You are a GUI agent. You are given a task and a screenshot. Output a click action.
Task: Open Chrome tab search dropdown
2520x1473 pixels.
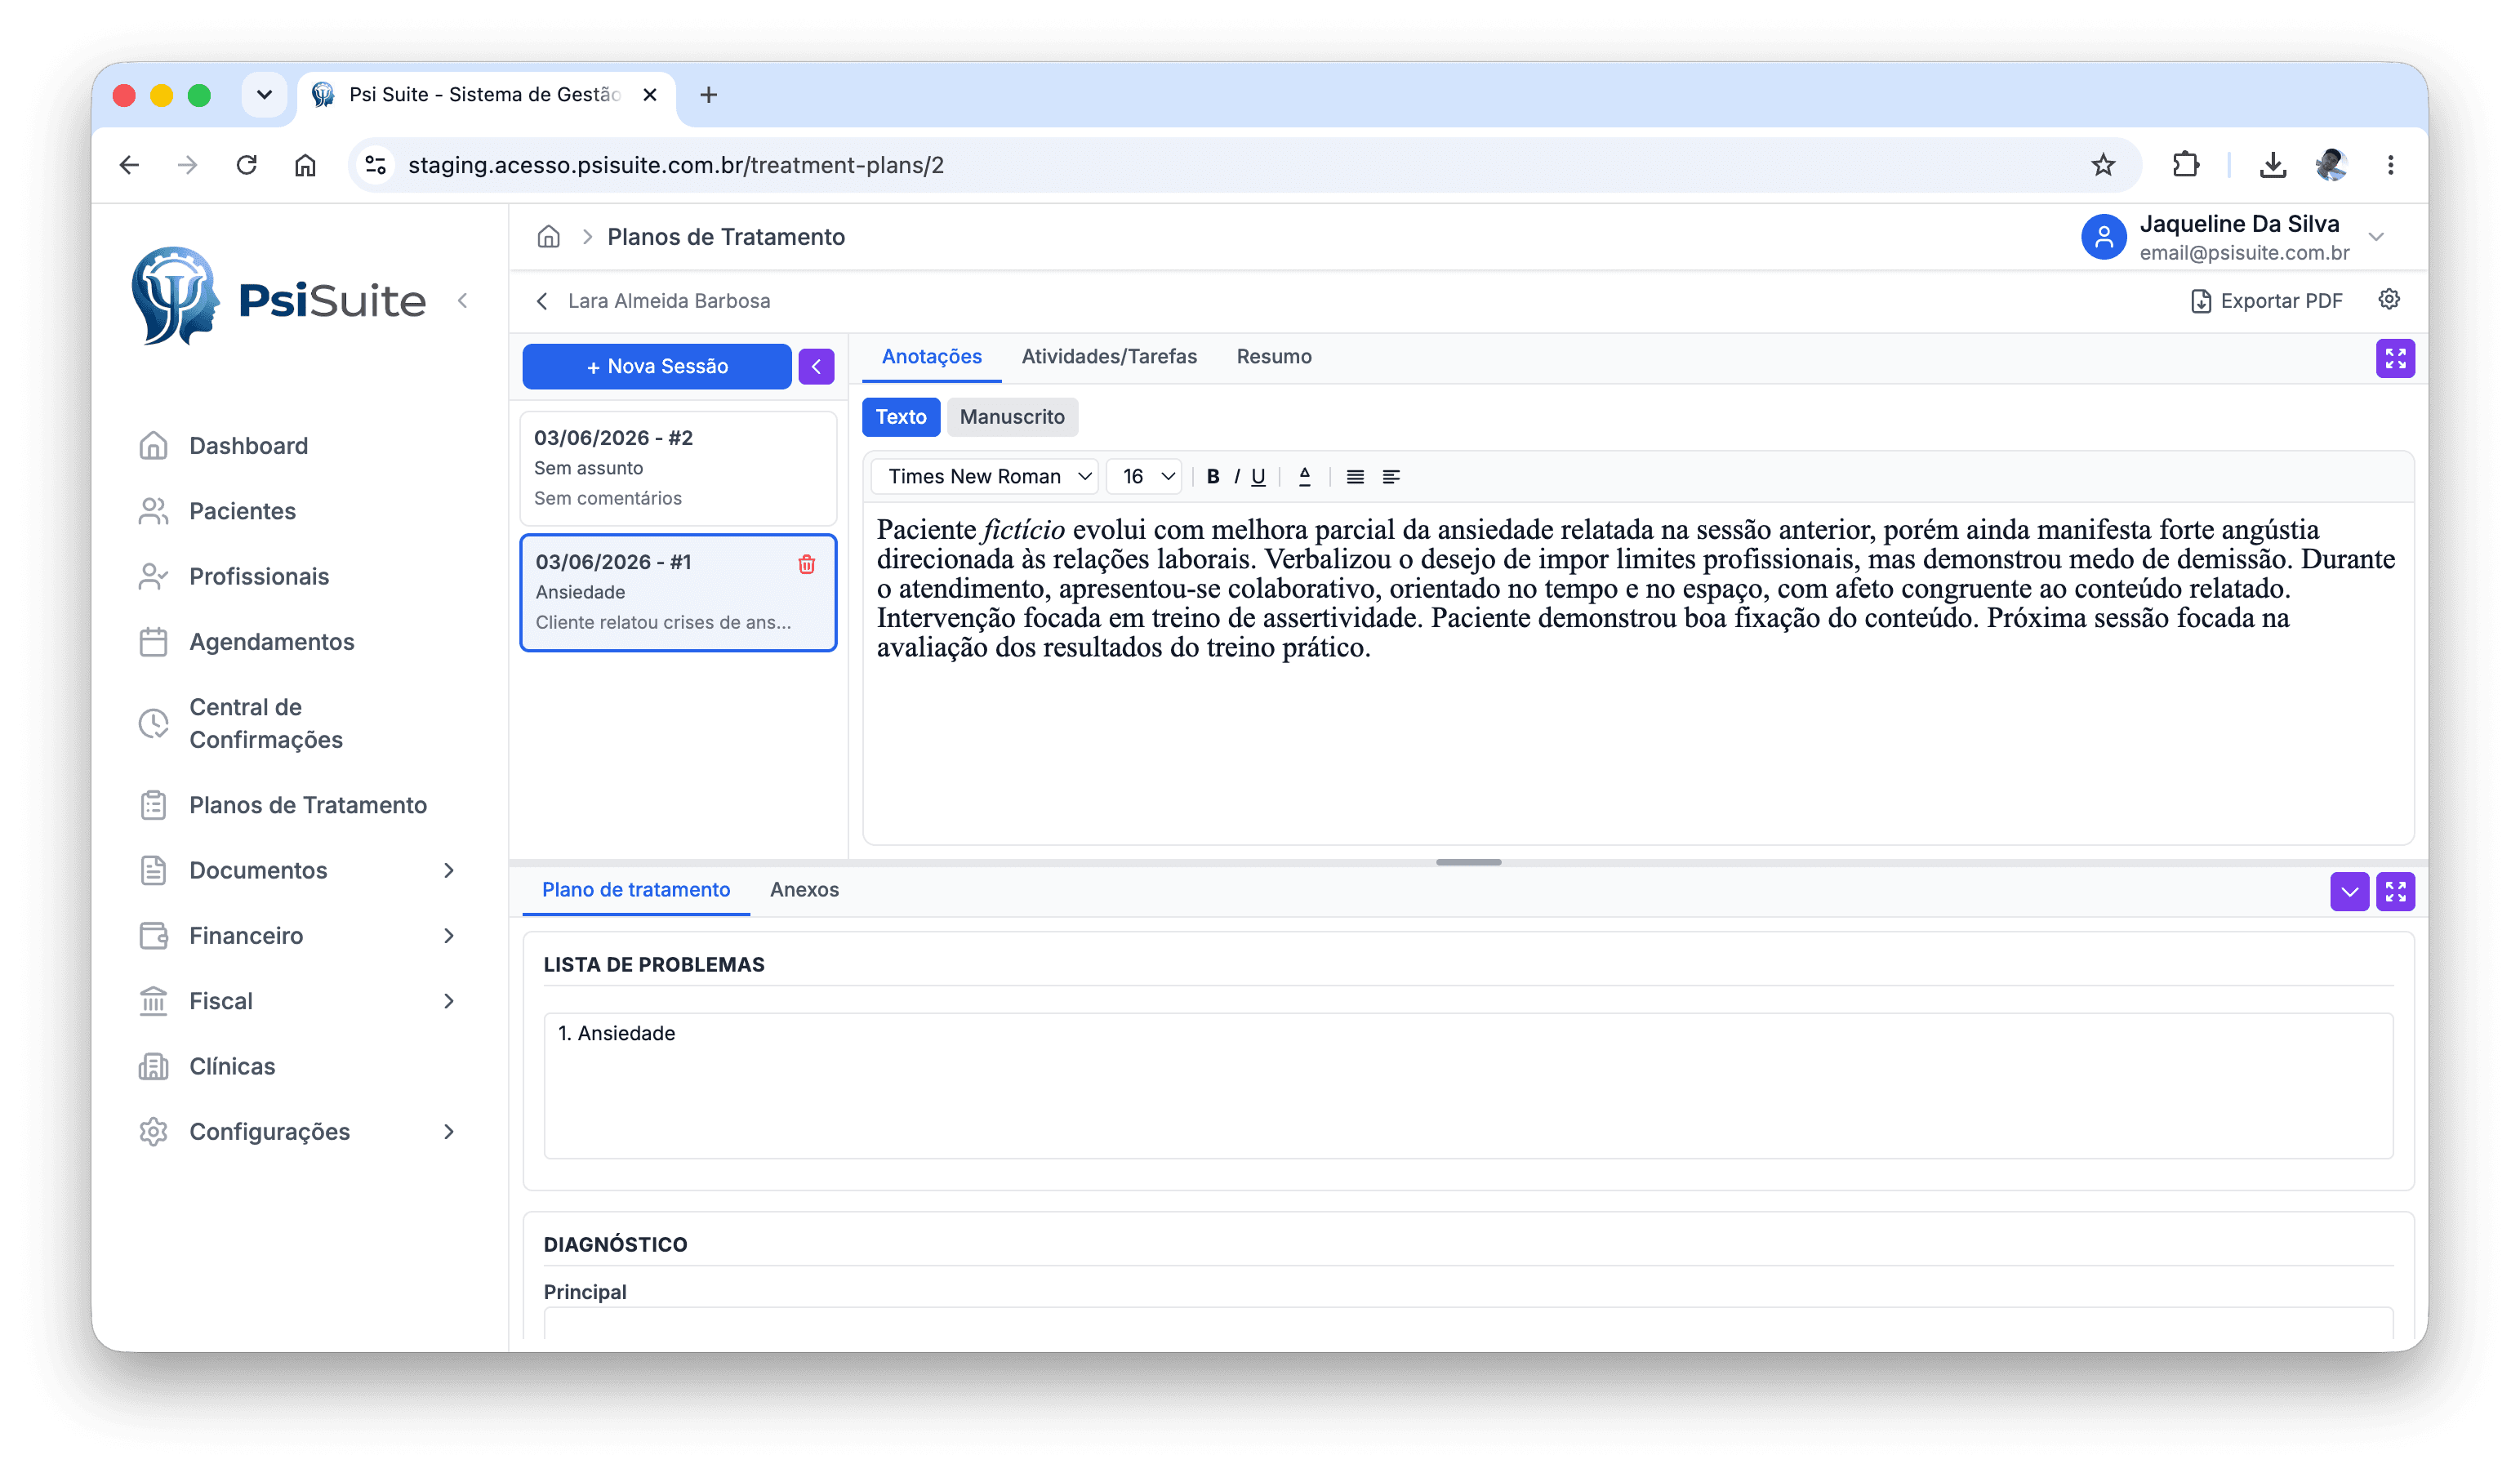pos(264,94)
